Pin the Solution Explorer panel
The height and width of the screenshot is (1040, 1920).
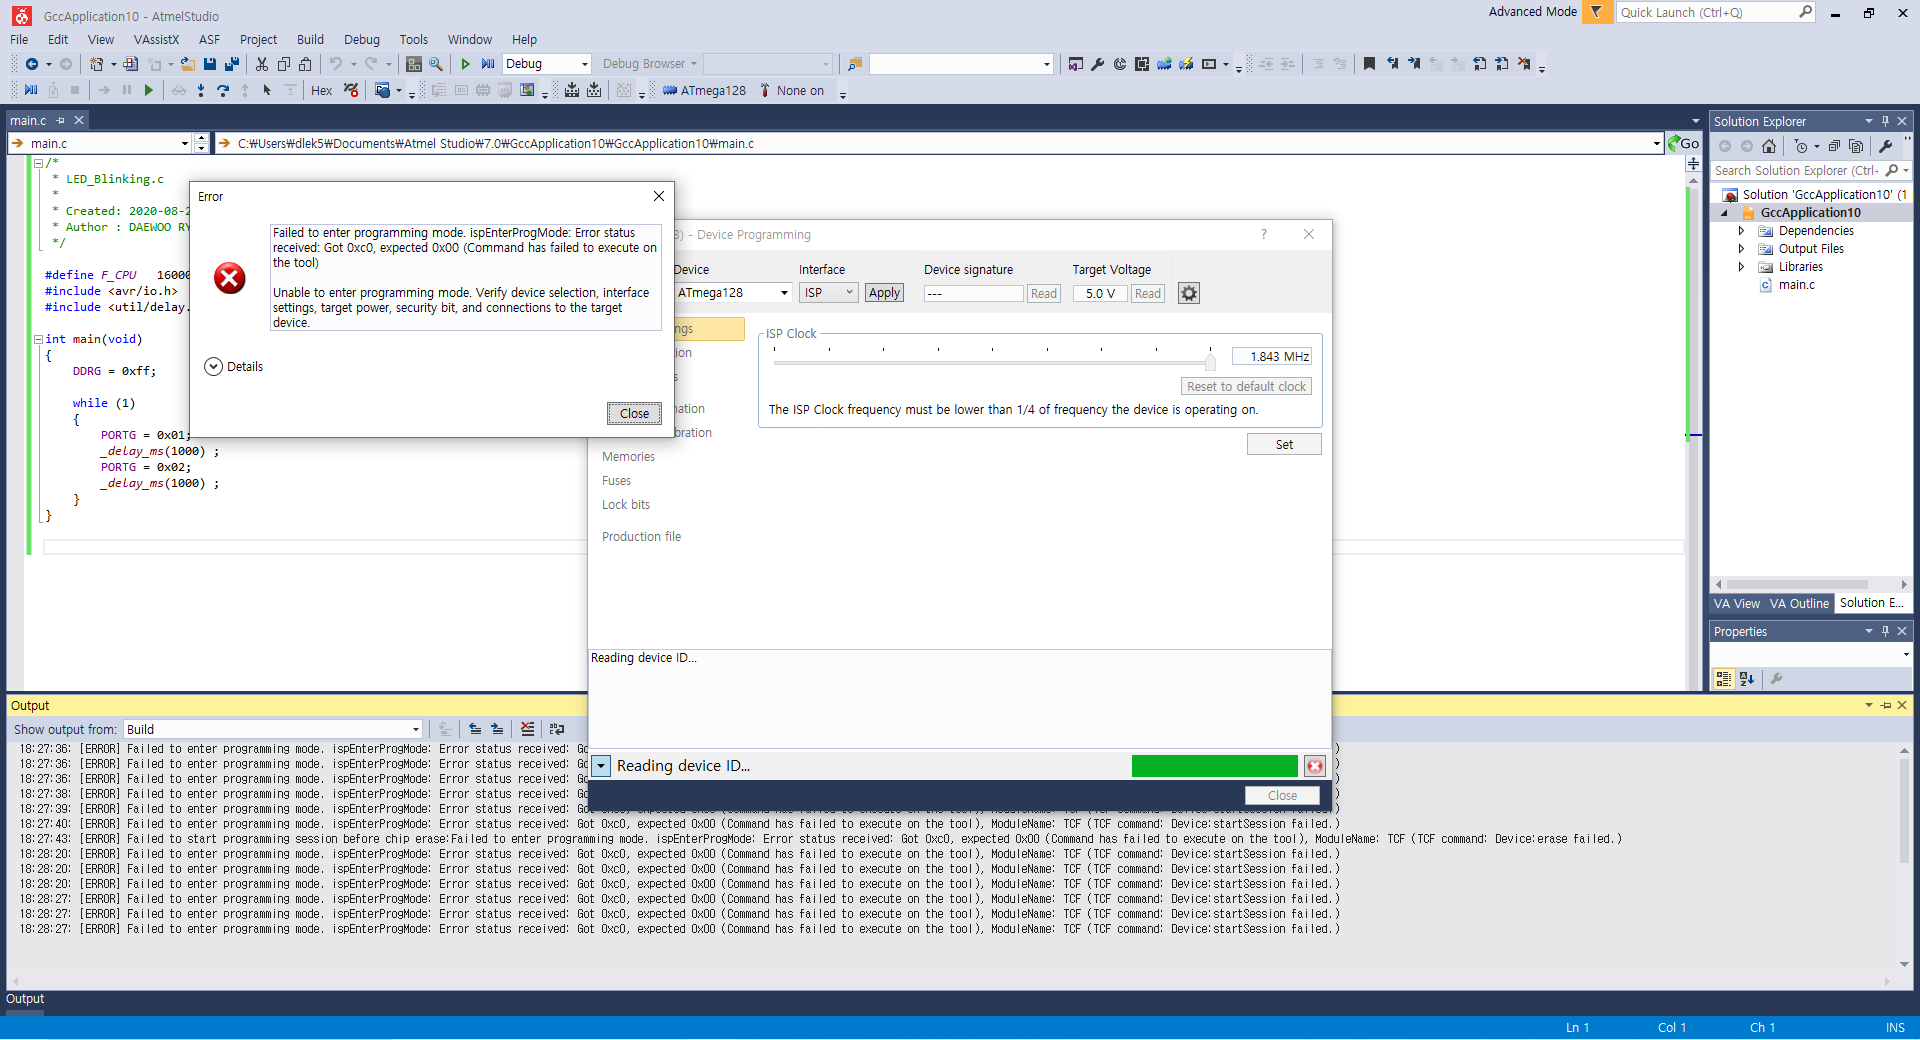1885,121
